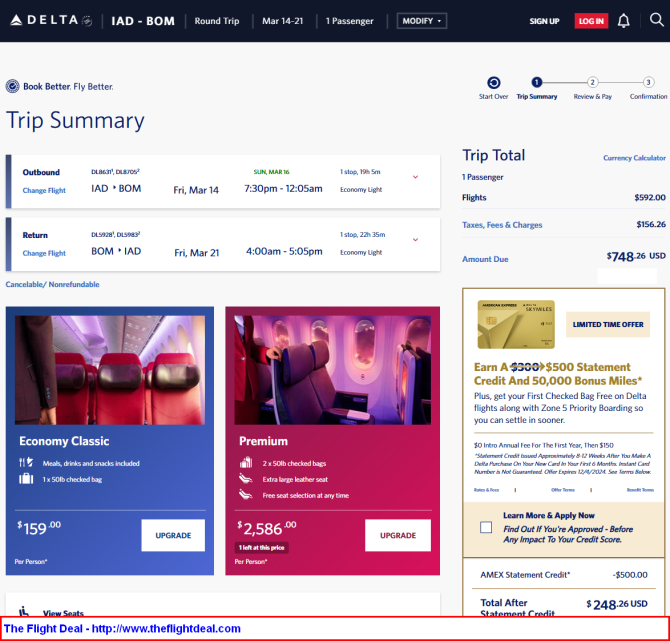The image size is (670, 641).
Task: Click the Premium cabin photo
Action: pyautogui.click(x=332, y=370)
